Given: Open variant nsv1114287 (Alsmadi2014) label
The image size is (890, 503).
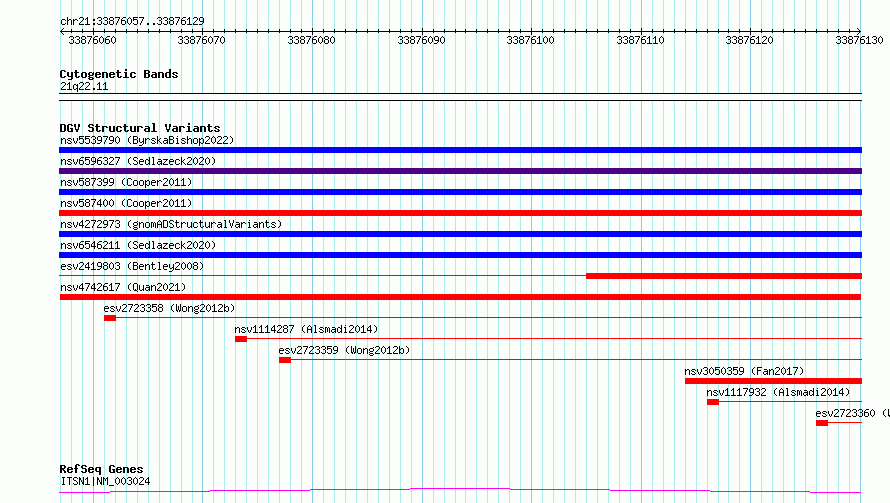Looking at the screenshot, I should pyautogui.click(x=307, y=329).
